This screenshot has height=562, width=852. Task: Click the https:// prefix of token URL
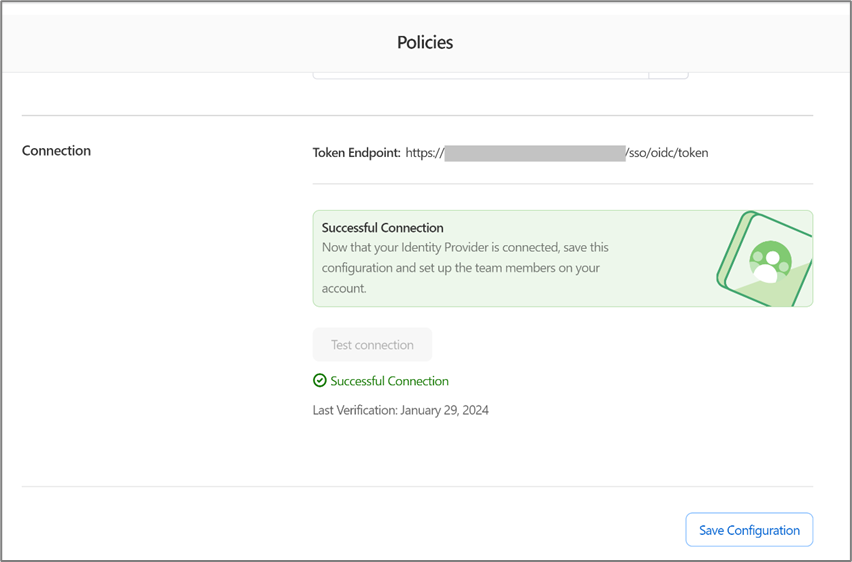pos(424,153)
